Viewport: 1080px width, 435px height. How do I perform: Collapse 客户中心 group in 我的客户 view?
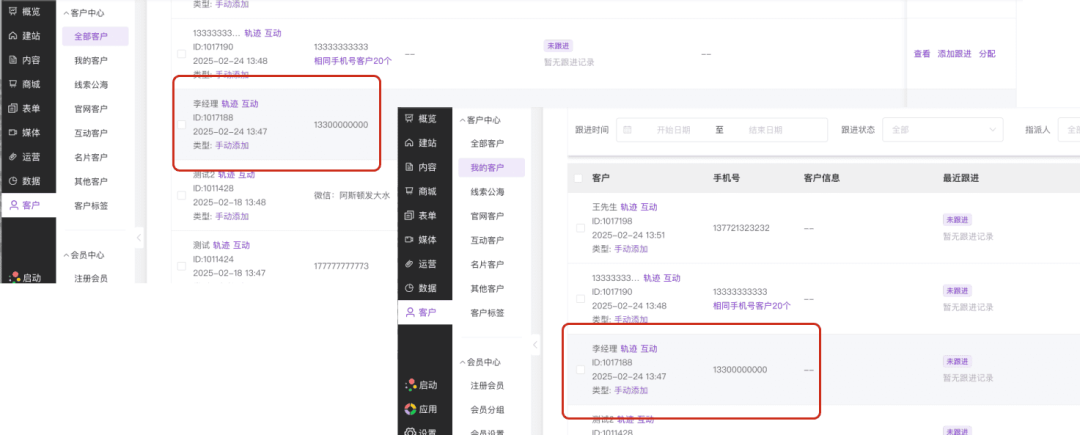[x=463, y=120]
